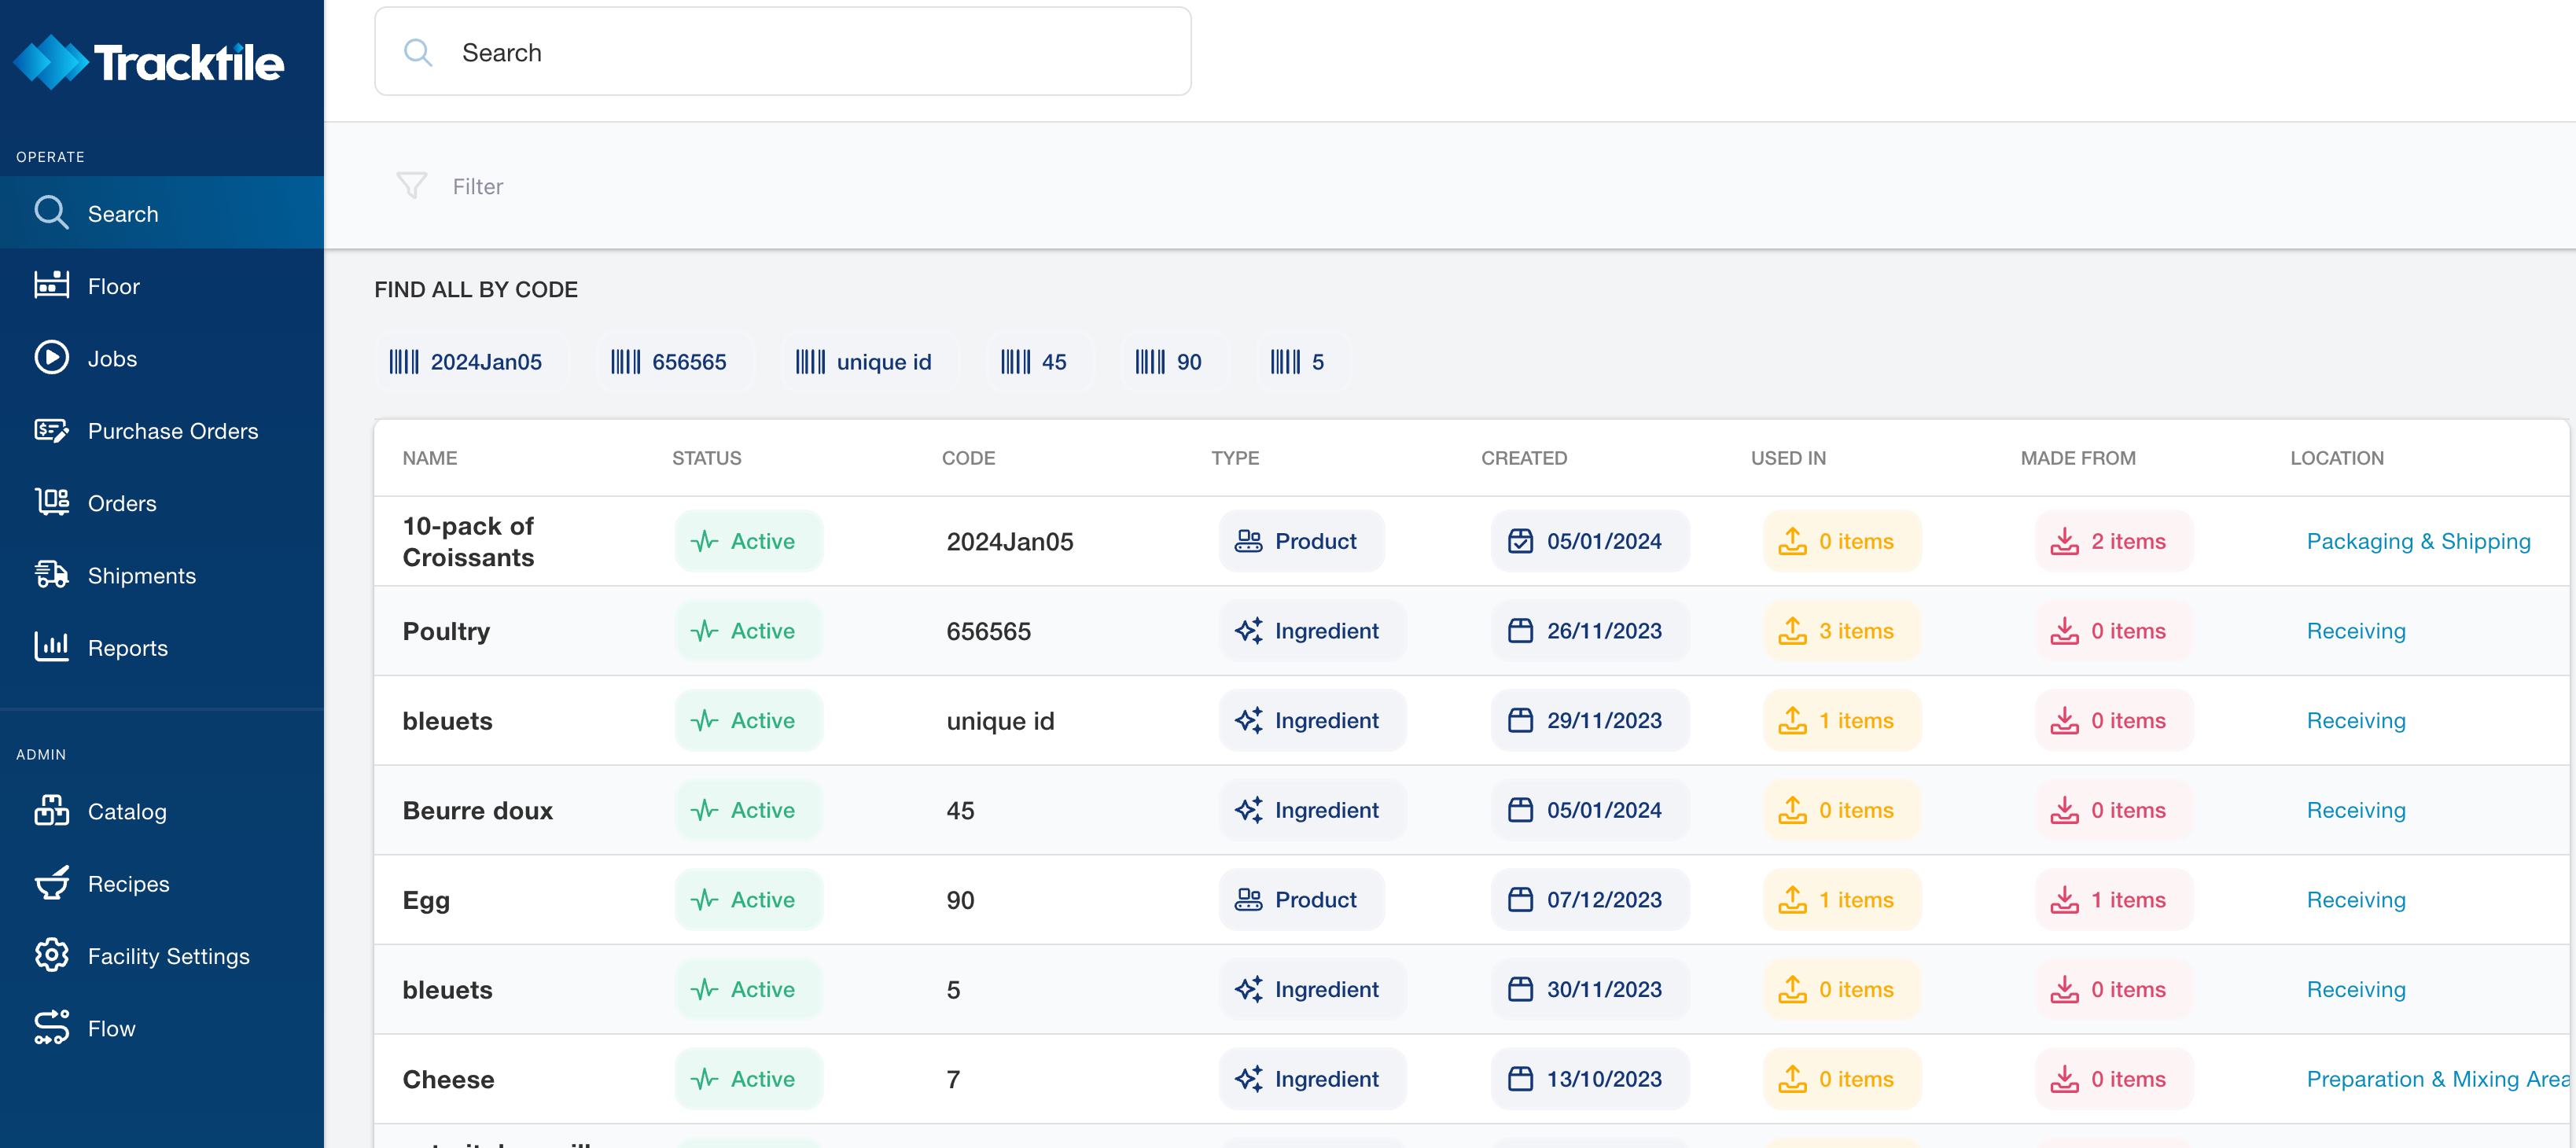
Task: Click the Tracktile logo
Action: [x=149, y=62]
